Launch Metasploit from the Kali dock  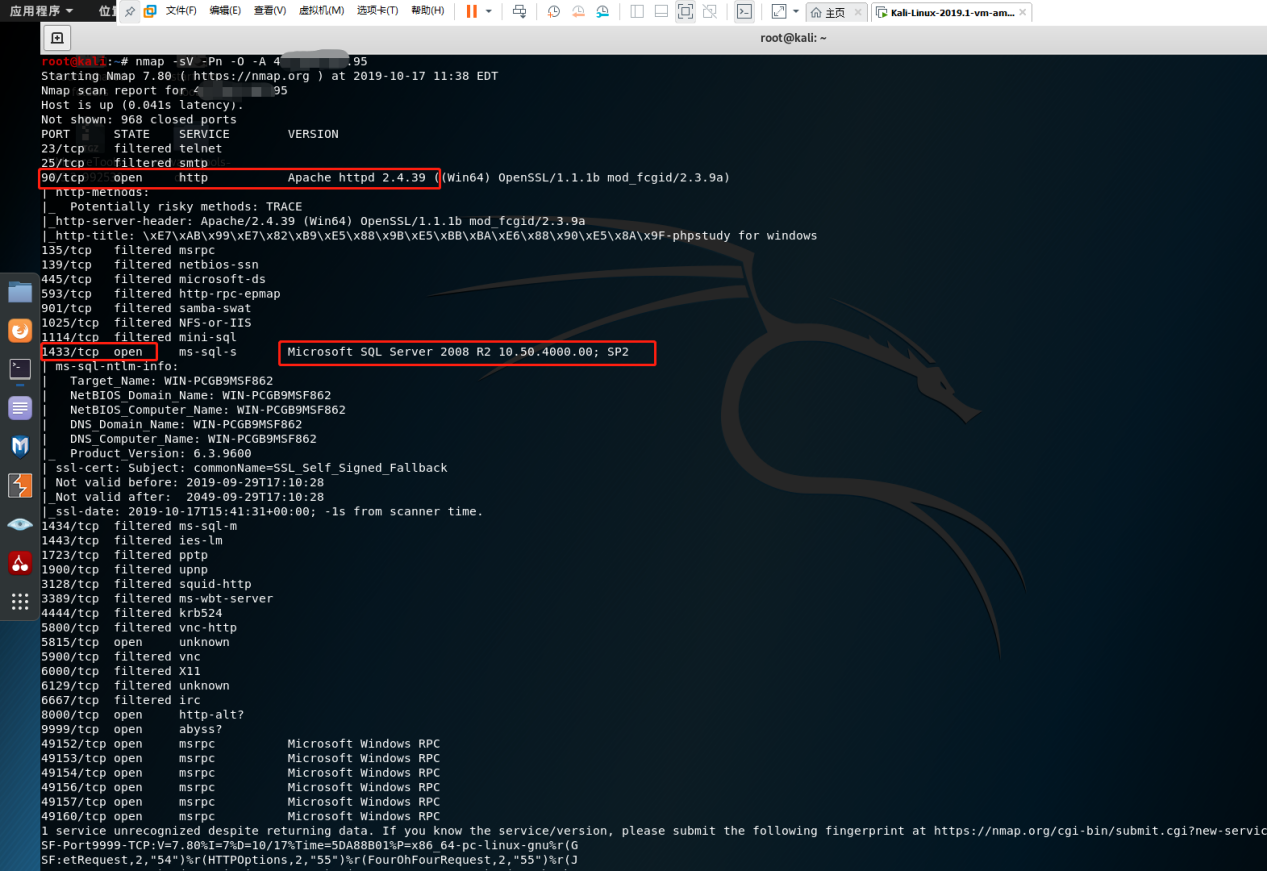[20, 446]
